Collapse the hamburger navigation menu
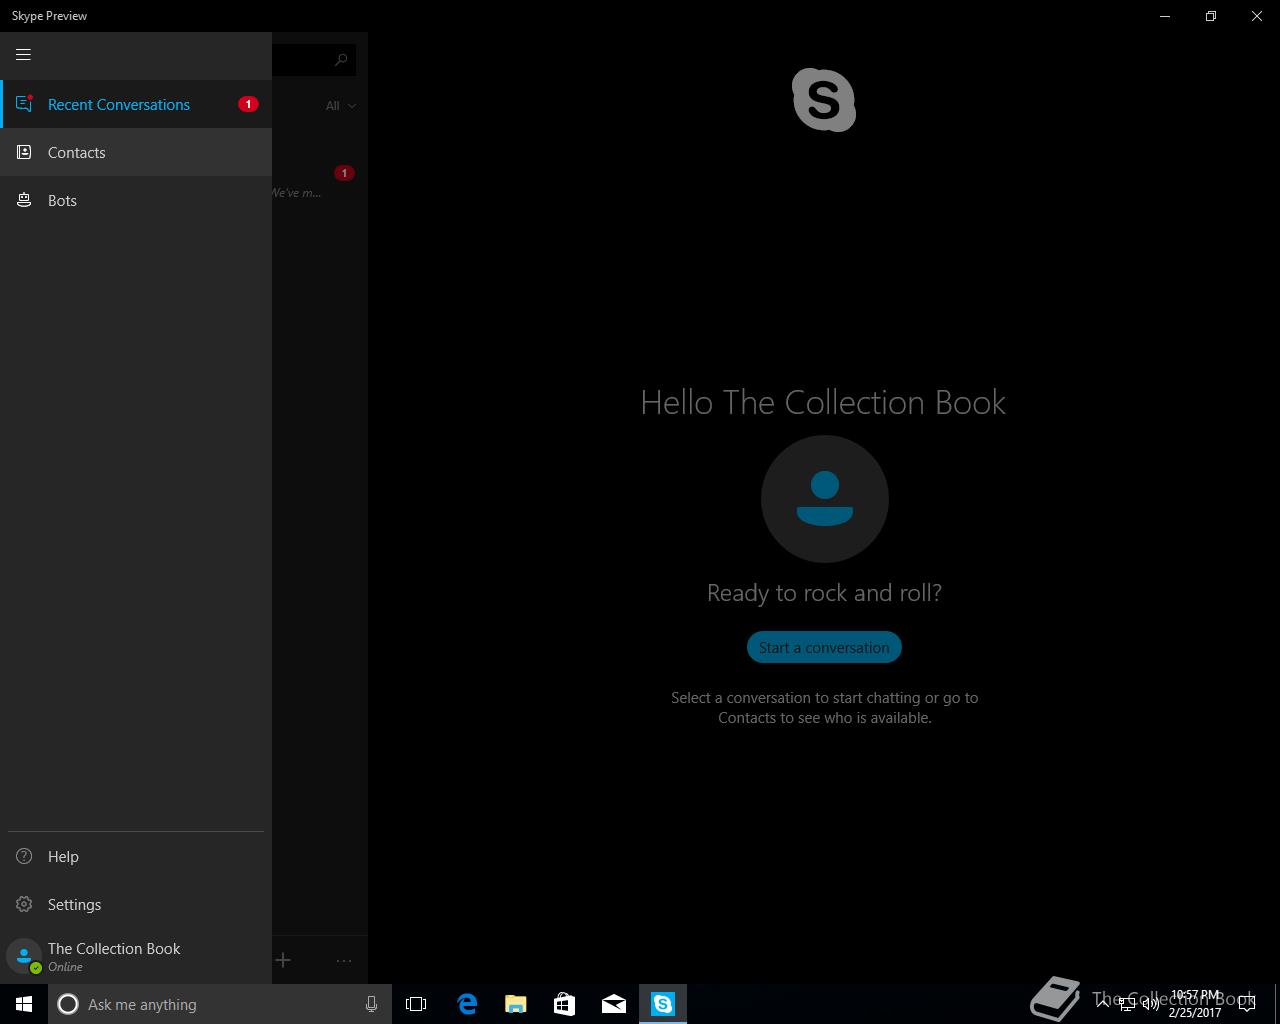 [x=23, y=55]
